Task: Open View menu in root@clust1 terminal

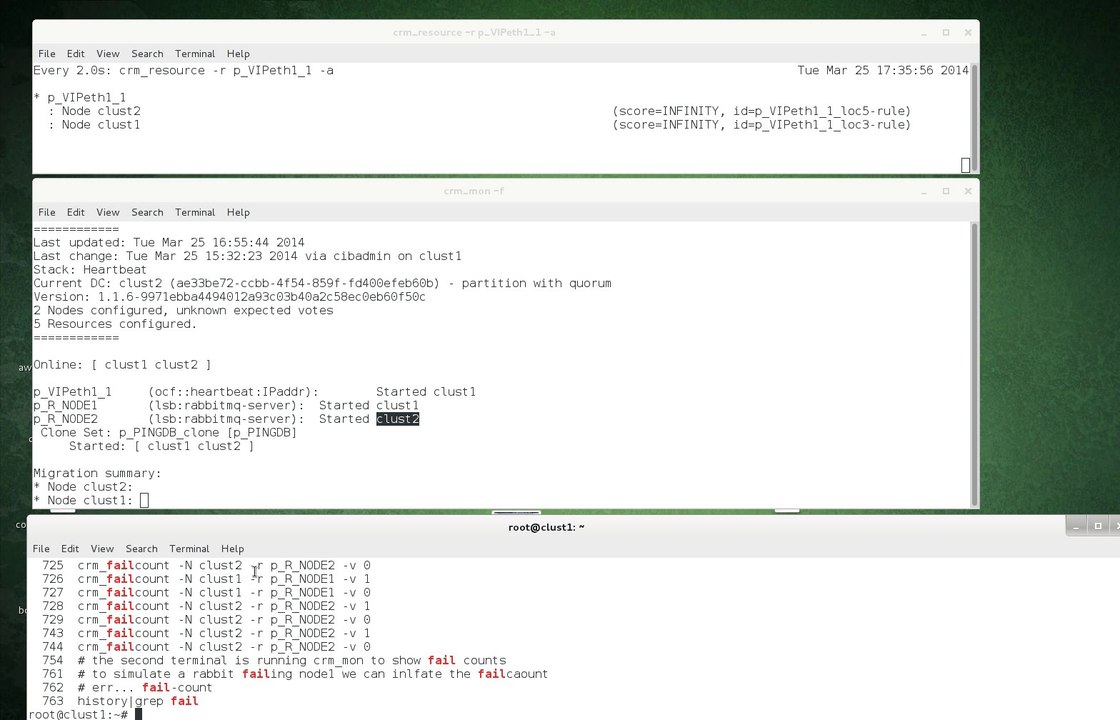Action: point(102,549)
